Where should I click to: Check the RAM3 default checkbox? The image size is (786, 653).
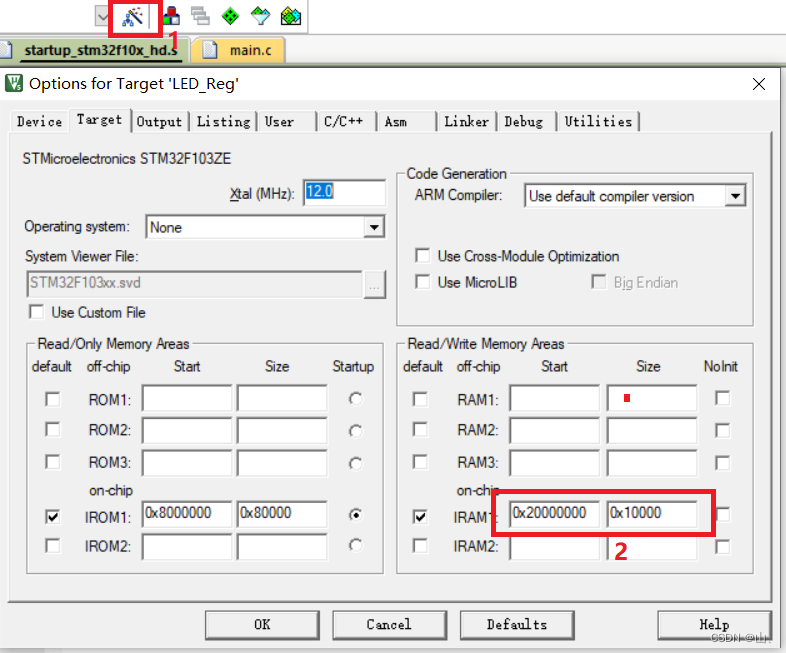click(x=420, y=462)
